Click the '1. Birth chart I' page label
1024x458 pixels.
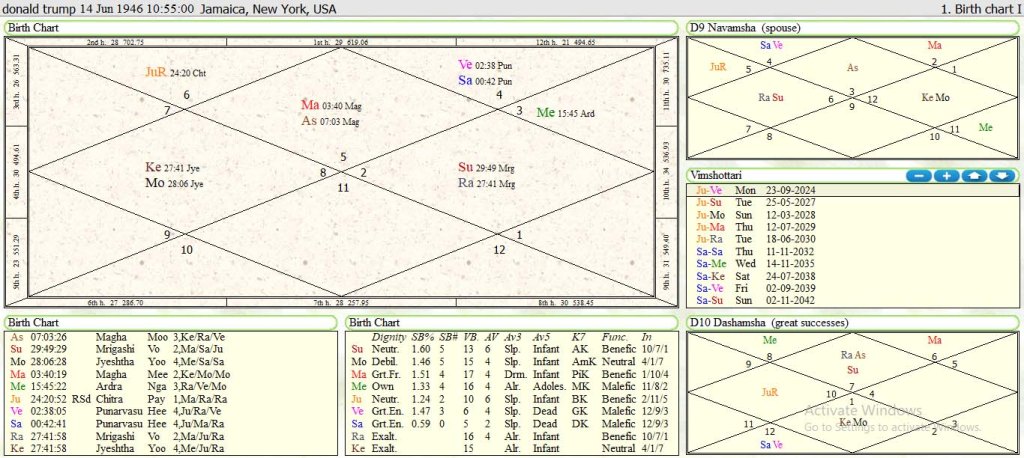coord(980,8)
